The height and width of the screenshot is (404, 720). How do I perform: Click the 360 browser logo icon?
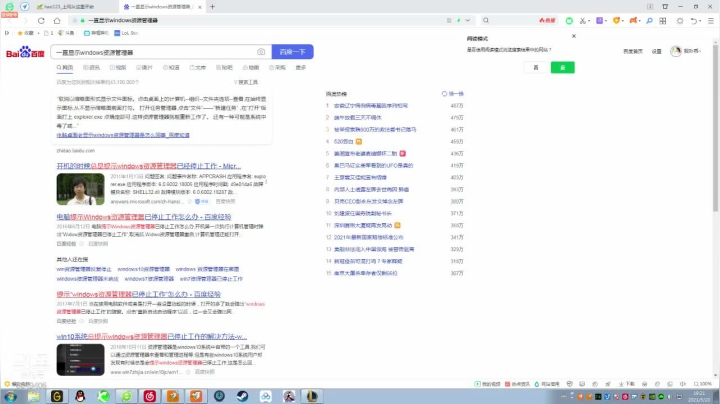pos(9,6)
